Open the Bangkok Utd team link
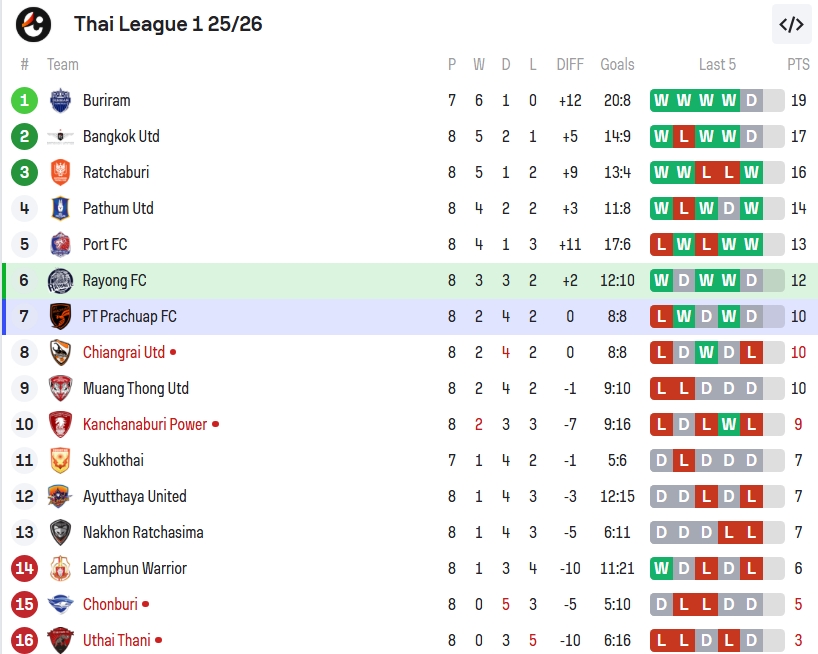 121,136
